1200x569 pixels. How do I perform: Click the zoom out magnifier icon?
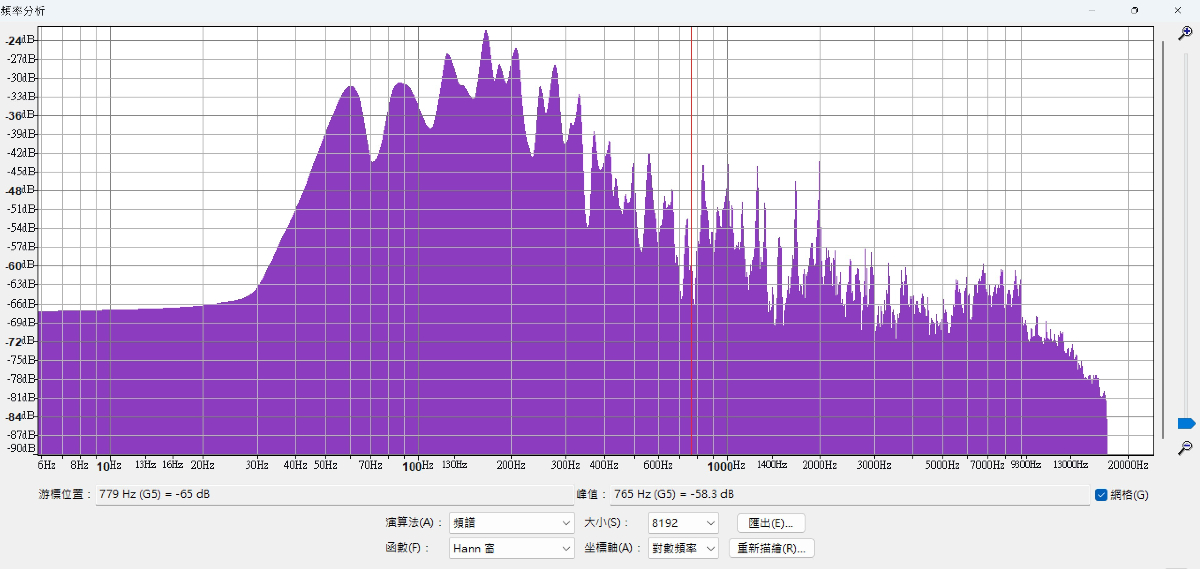tap(1185, 447)
